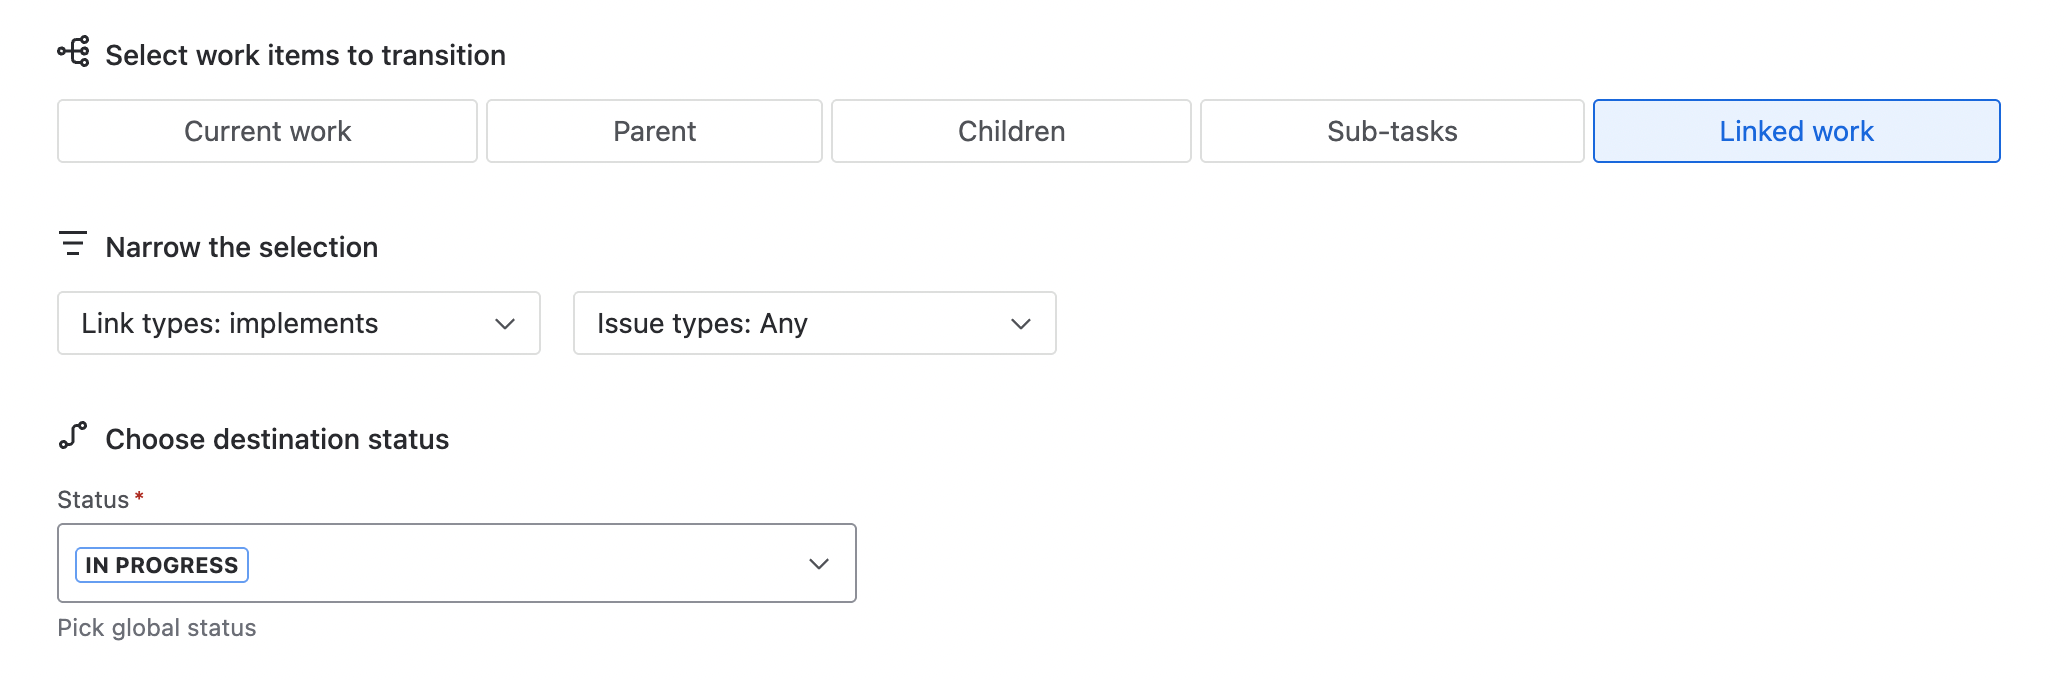
Task: Click the Pick global status helper text
Action: coord(157,627)
